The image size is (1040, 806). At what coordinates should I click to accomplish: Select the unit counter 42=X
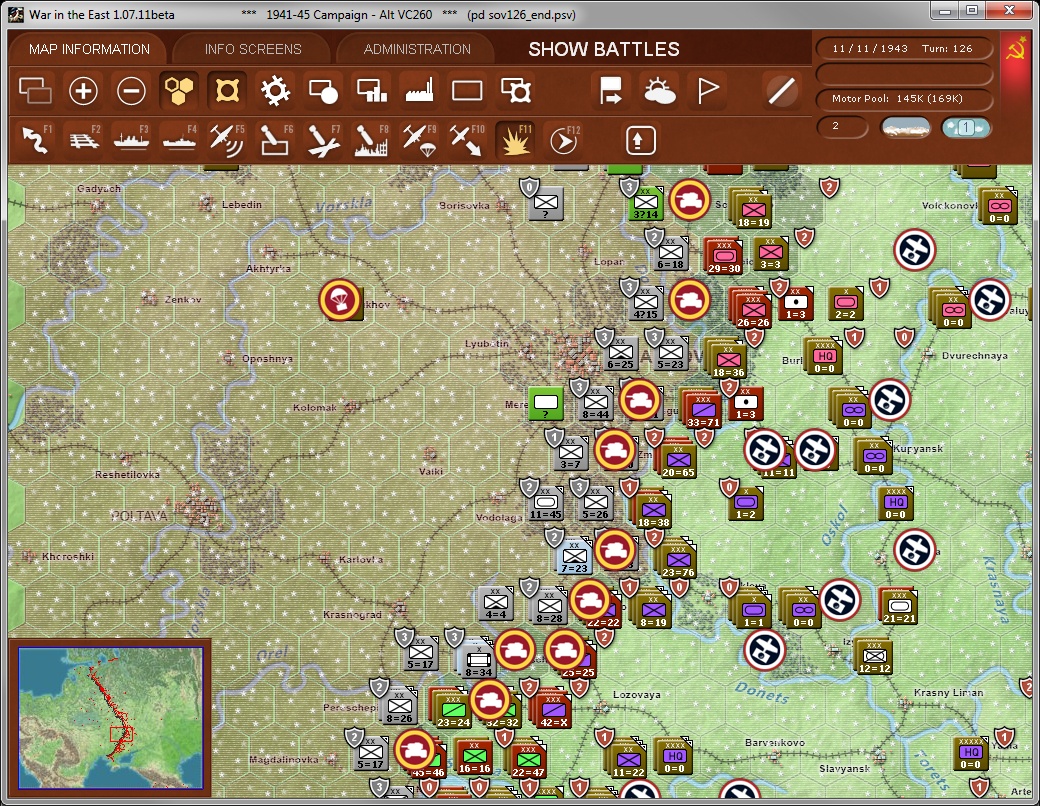(553, 710)
